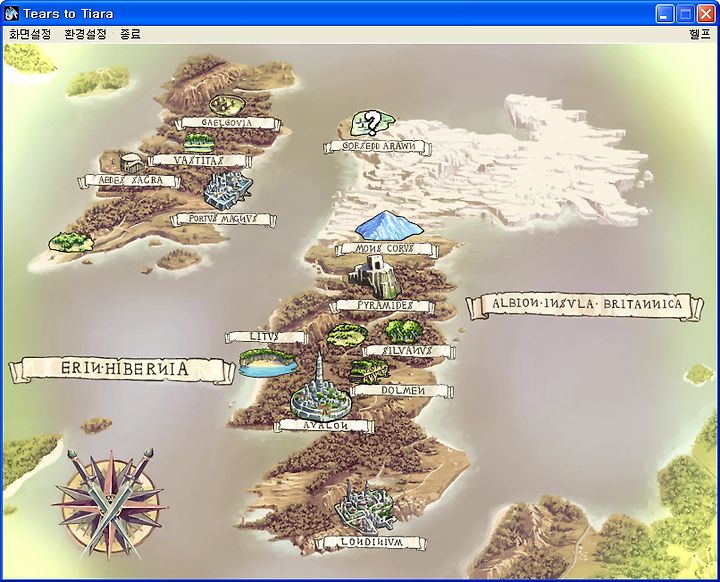Screen dimensions: 720x582
Task: Click the Tears to Tiara title bar icon
Action: (11, 14)
